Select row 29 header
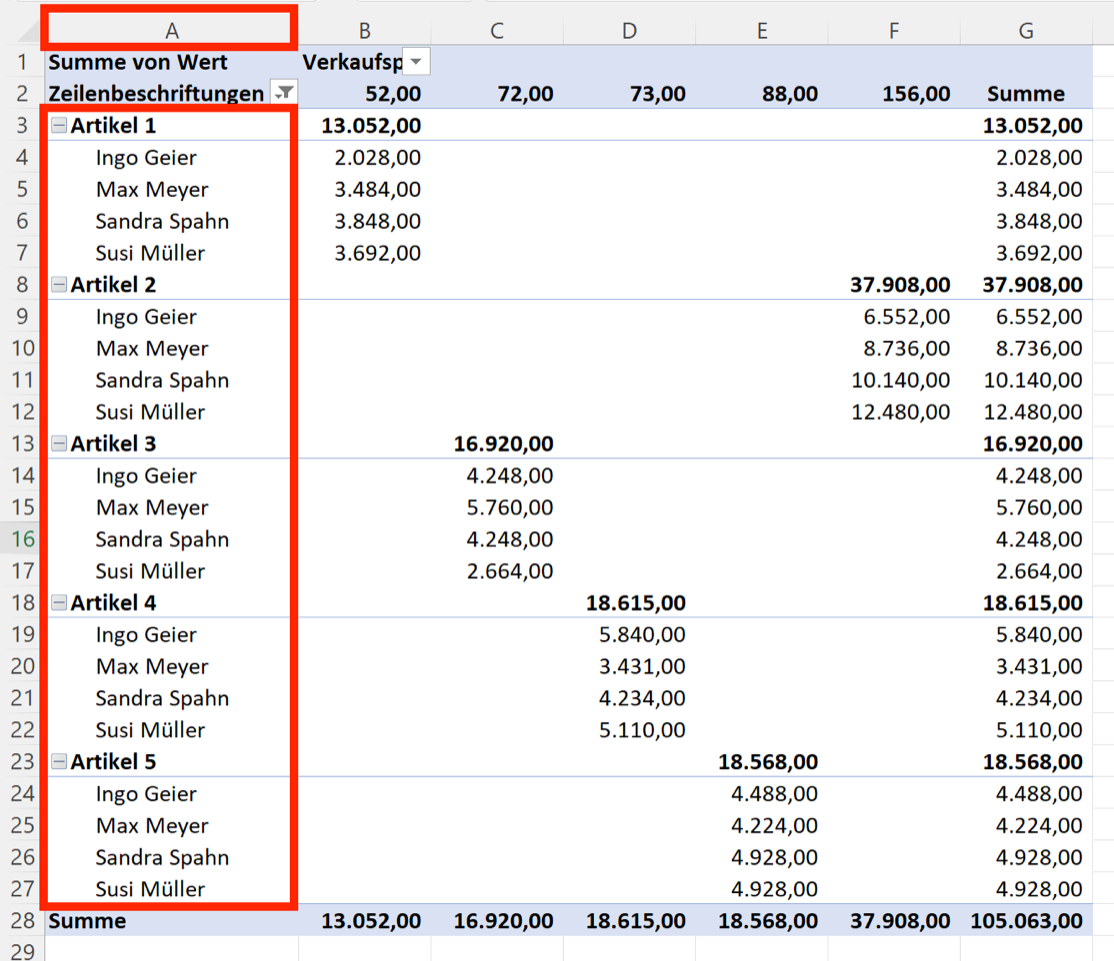The width and height of the screenshot is (1114, 961). [22, 950]
